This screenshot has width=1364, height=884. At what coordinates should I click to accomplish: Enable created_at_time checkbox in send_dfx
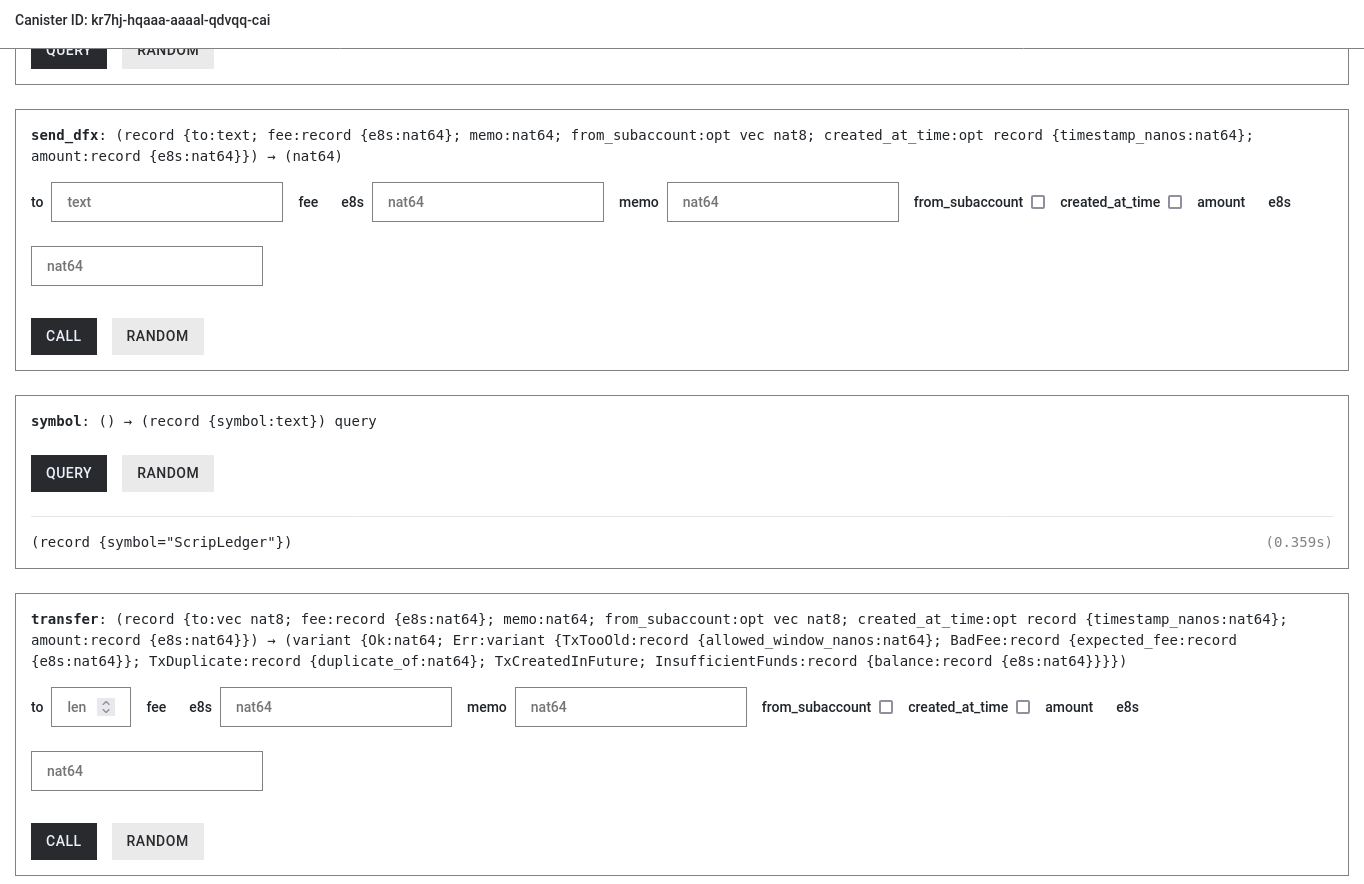click(x=1175, y=202)
